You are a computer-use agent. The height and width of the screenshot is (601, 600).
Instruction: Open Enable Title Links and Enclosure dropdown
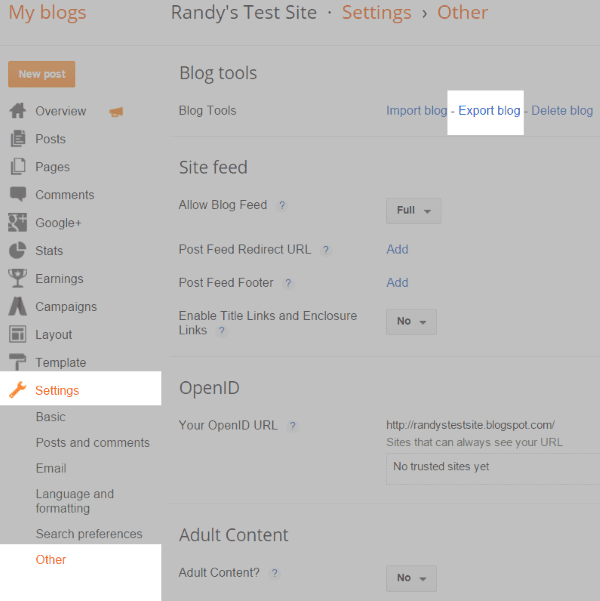pos(411,321)
